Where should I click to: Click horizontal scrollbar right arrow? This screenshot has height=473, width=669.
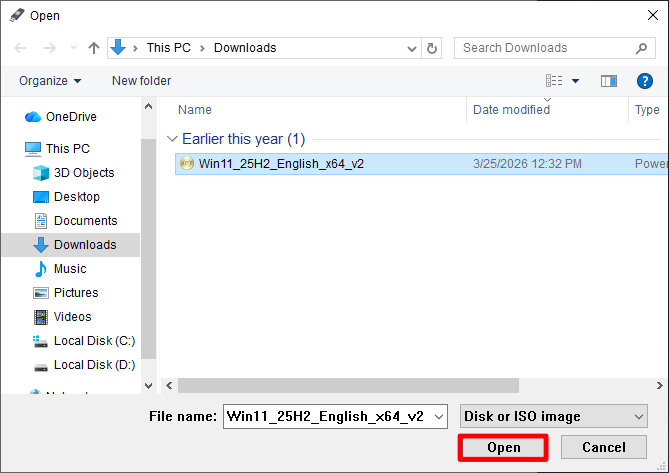pyautogui.click(x=659, y=386)
